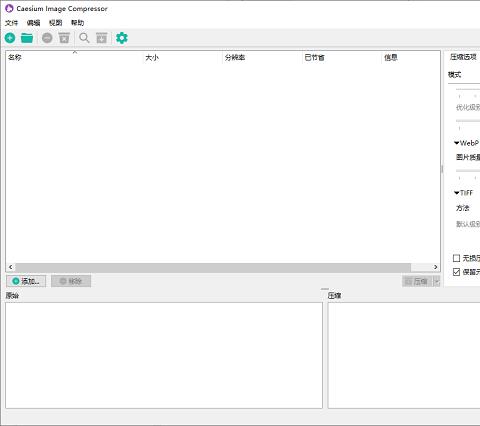Open the 文件 menu

tap(12, 23)
